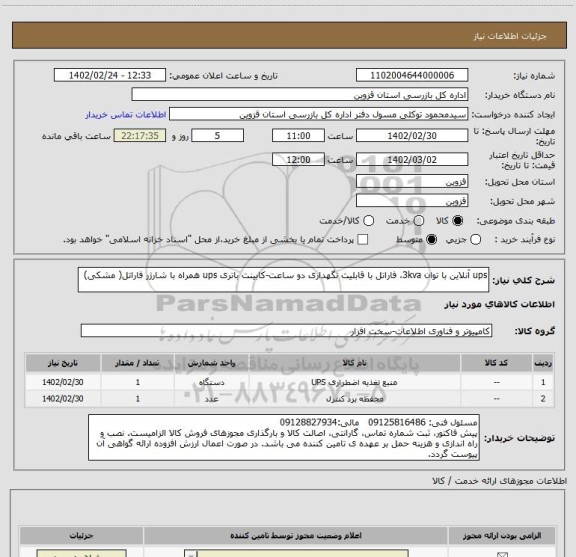Click دستگاه unit cell in row 1
The image size is (576, 557).
point(212,382)
